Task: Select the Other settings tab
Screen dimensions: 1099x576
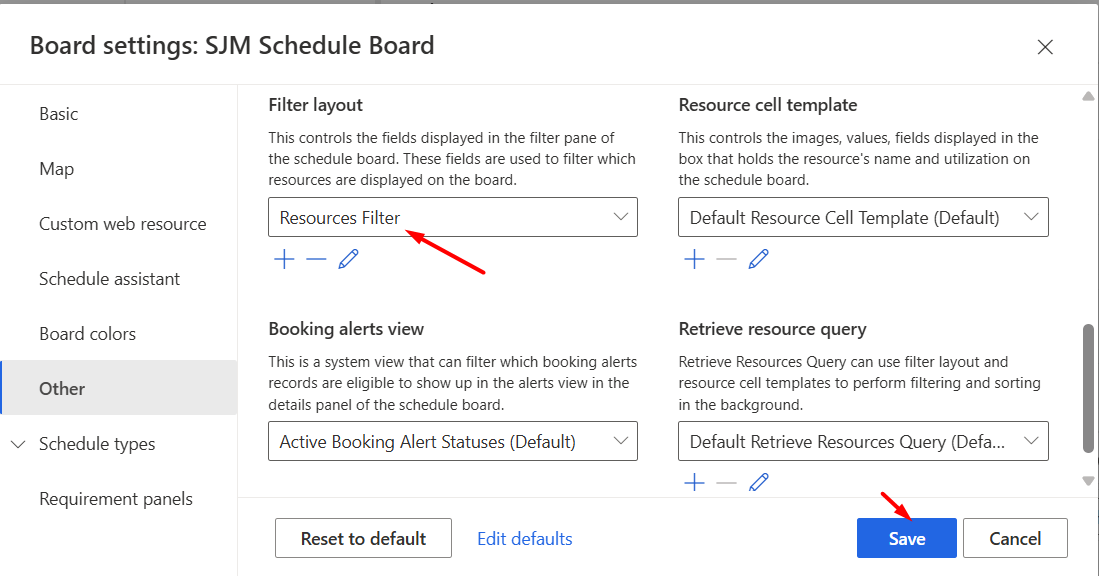Action: click(118, 388)
